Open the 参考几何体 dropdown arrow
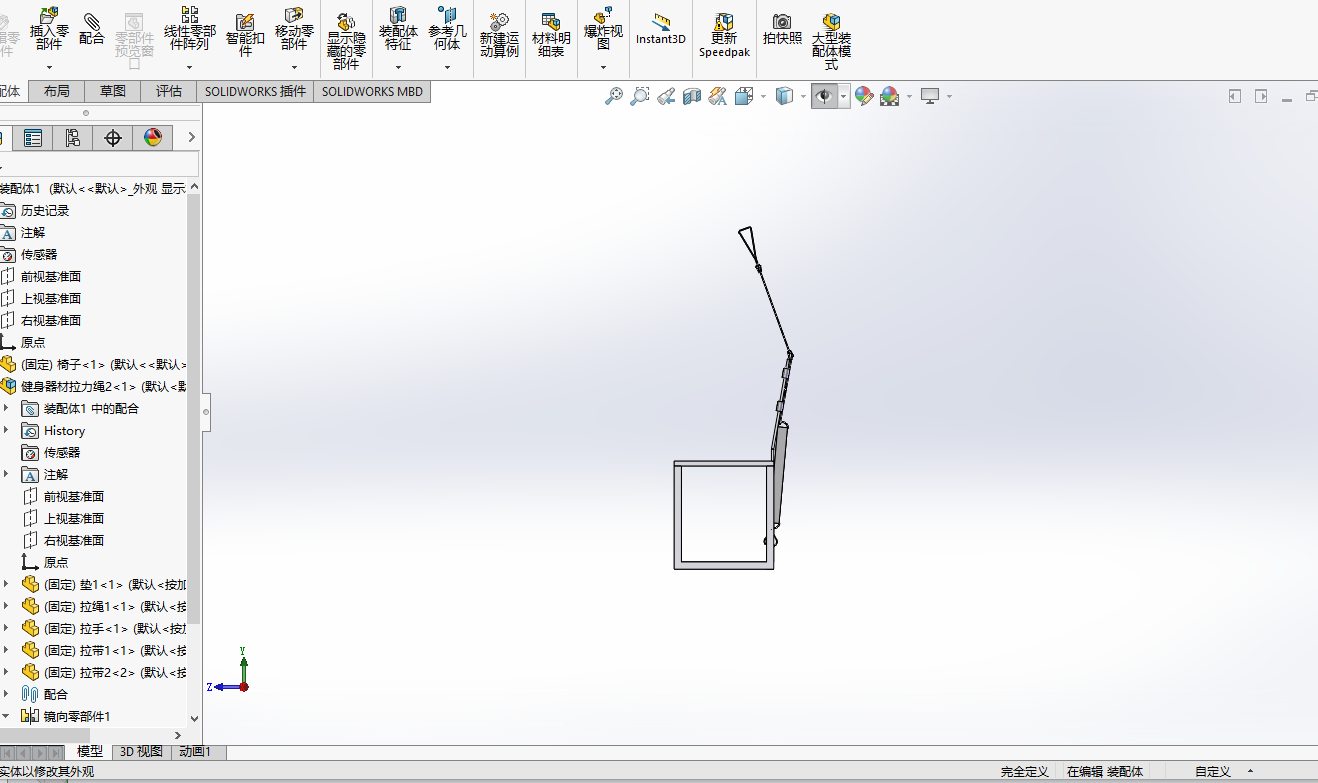Image resolution: width=1318 pixels, height=783 pixels. click(447, 68)
